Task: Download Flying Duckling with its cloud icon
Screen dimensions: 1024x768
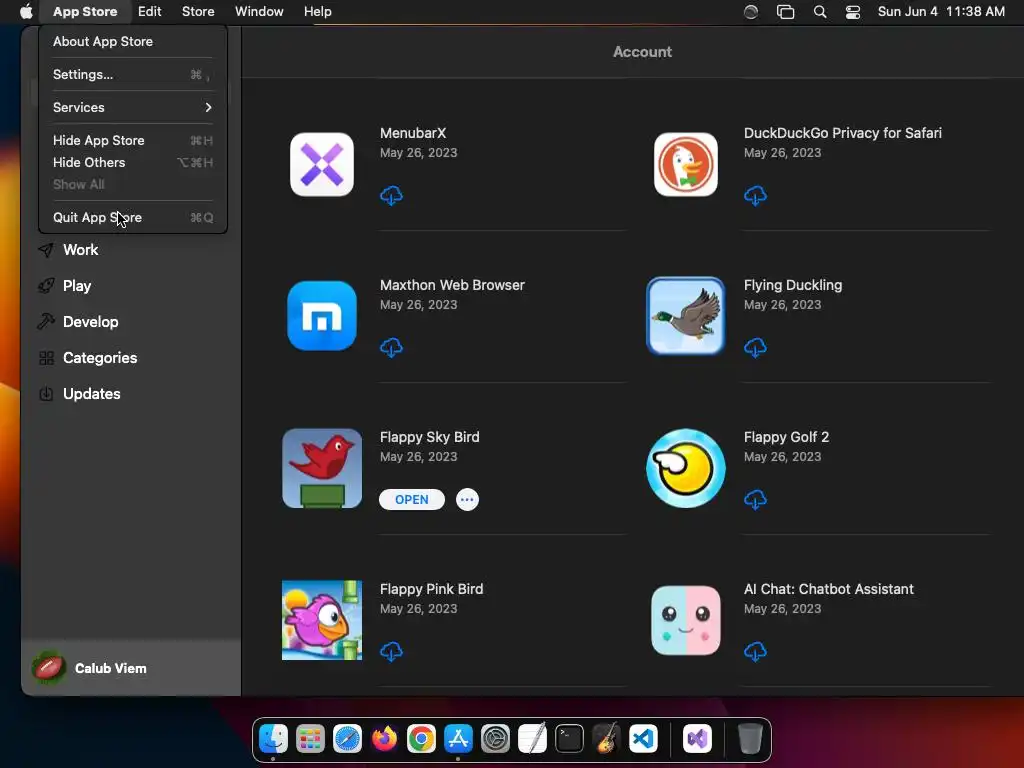Action: [755, 347]
